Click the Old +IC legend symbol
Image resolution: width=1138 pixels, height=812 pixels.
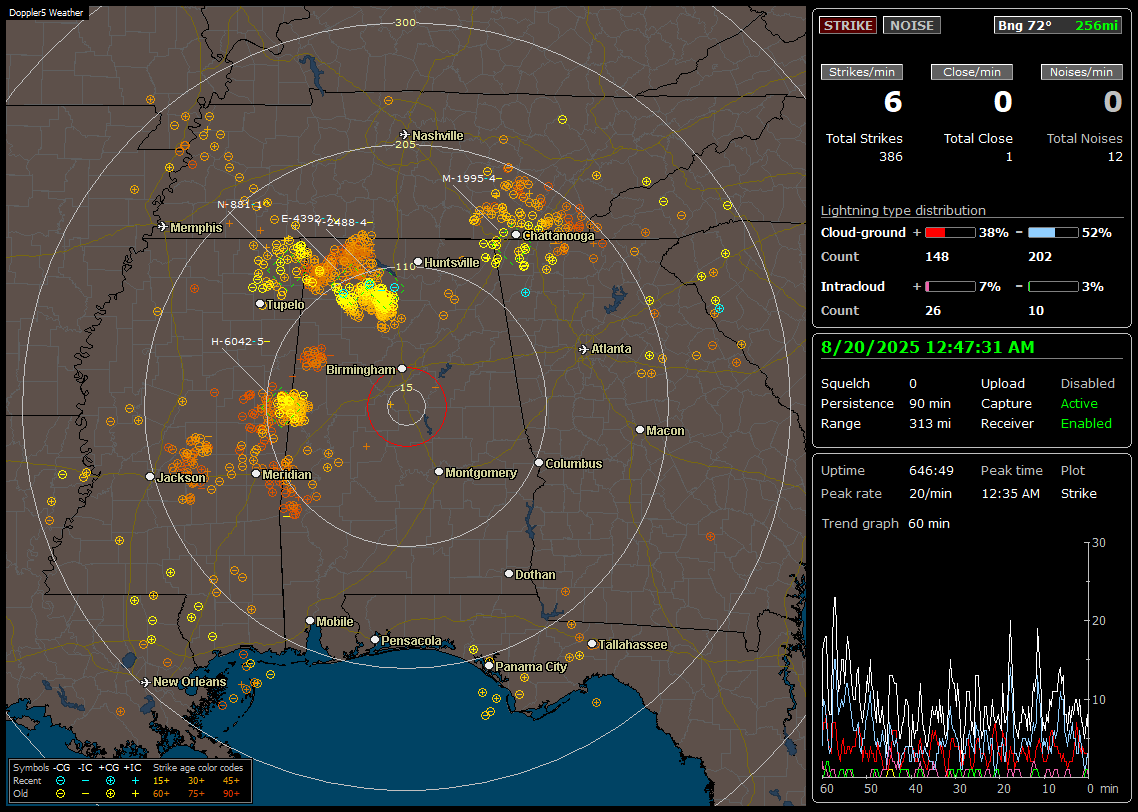coord(135,794)
